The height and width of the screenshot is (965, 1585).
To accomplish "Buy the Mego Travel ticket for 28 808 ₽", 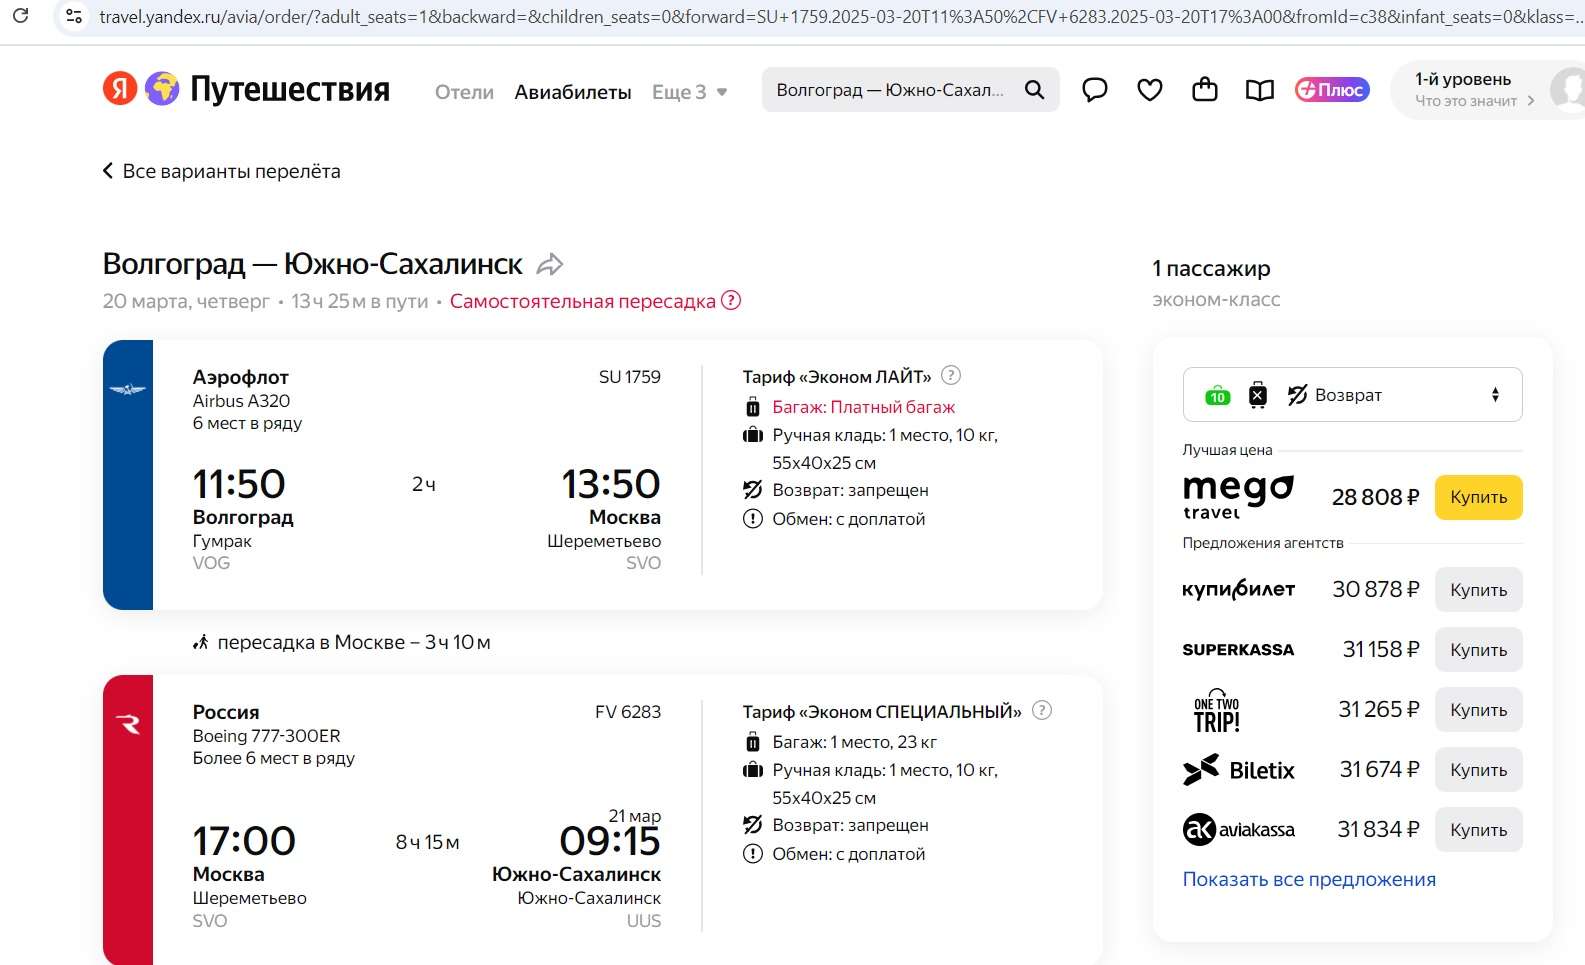I will [1478, 497].
